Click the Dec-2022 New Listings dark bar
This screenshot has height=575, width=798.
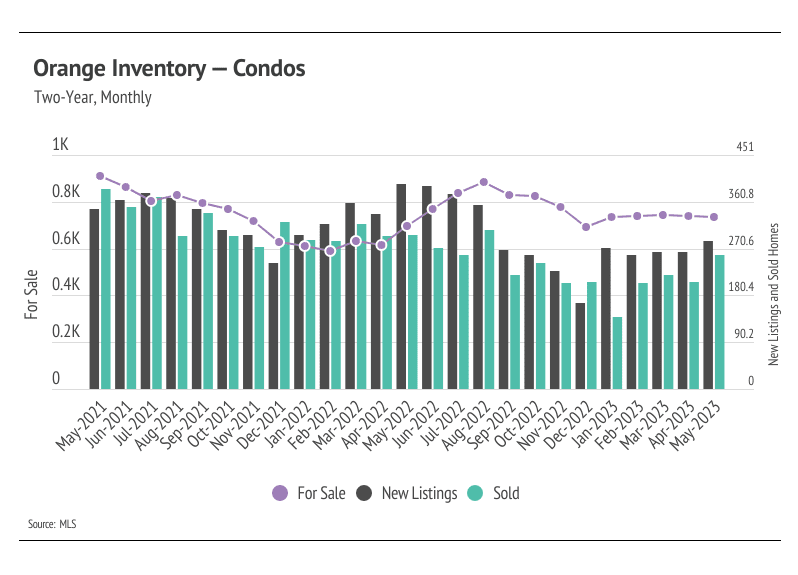click(580, 346)
